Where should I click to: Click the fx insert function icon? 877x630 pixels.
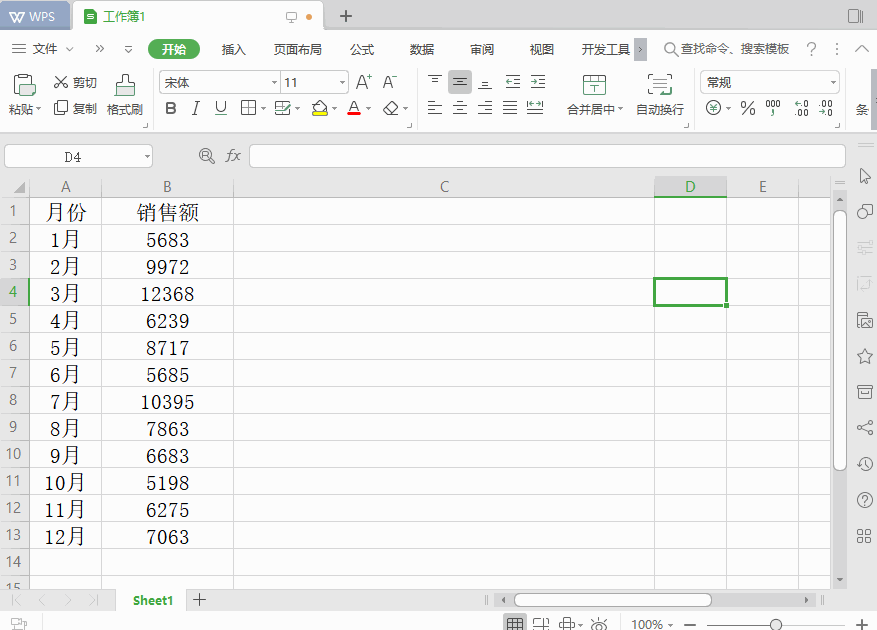(233, 156)
